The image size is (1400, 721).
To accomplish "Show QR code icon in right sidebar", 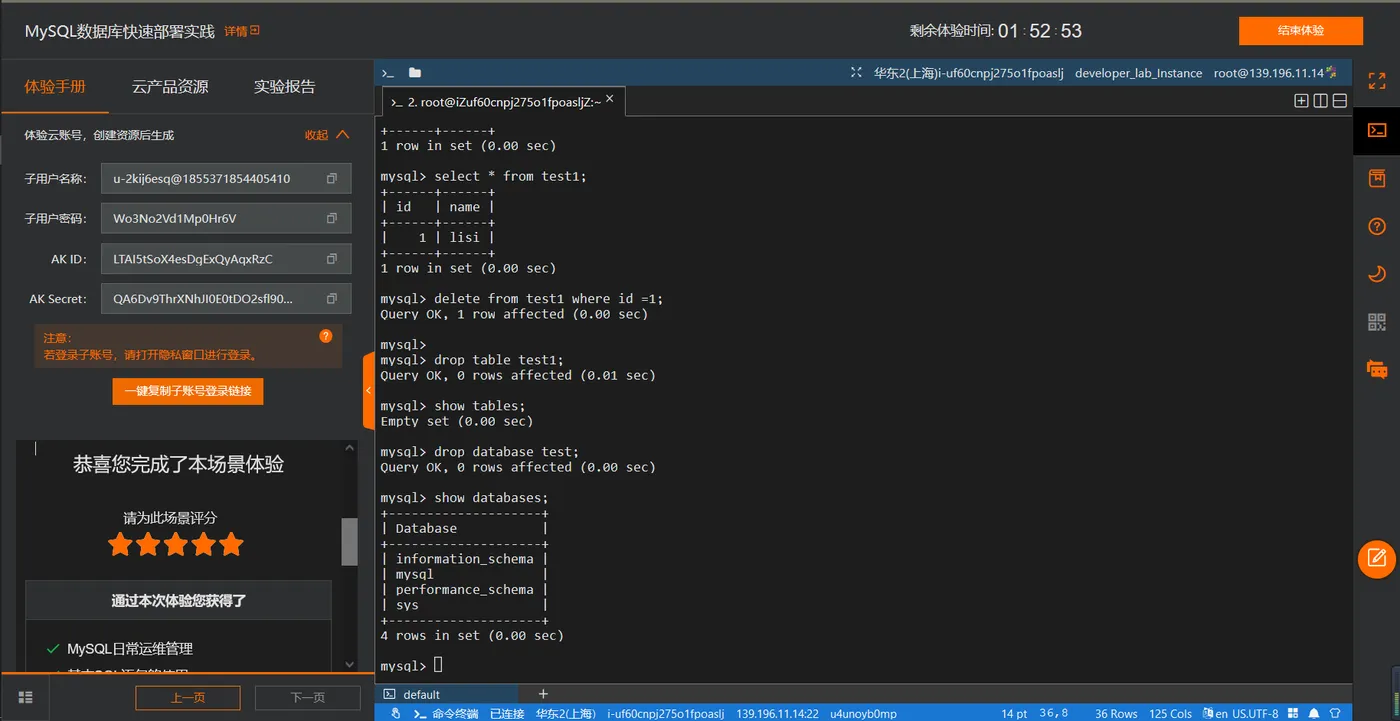I will click(1377, 322).
